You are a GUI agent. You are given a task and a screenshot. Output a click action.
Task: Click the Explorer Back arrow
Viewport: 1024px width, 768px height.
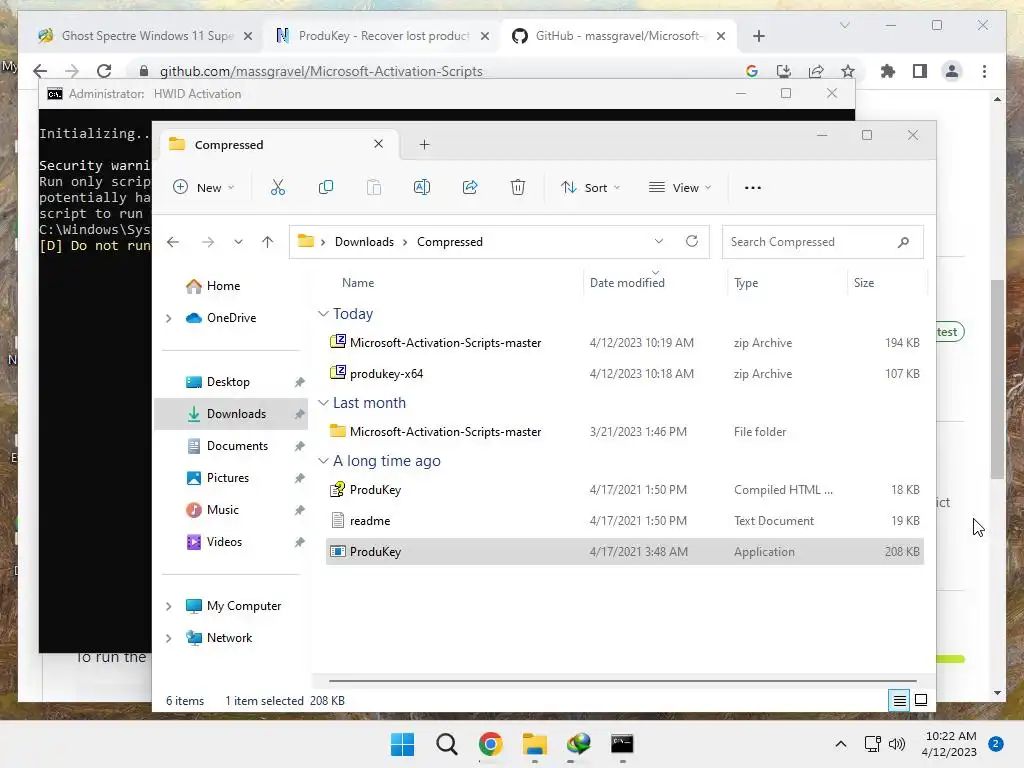click(x=173, y=242)
